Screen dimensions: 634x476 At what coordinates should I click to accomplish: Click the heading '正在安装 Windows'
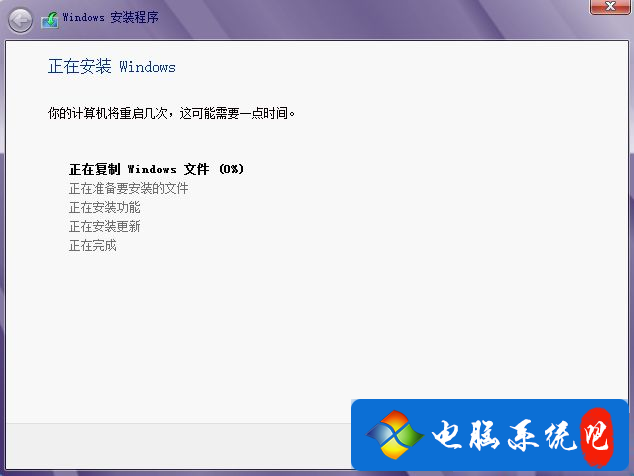click(112, 66)
